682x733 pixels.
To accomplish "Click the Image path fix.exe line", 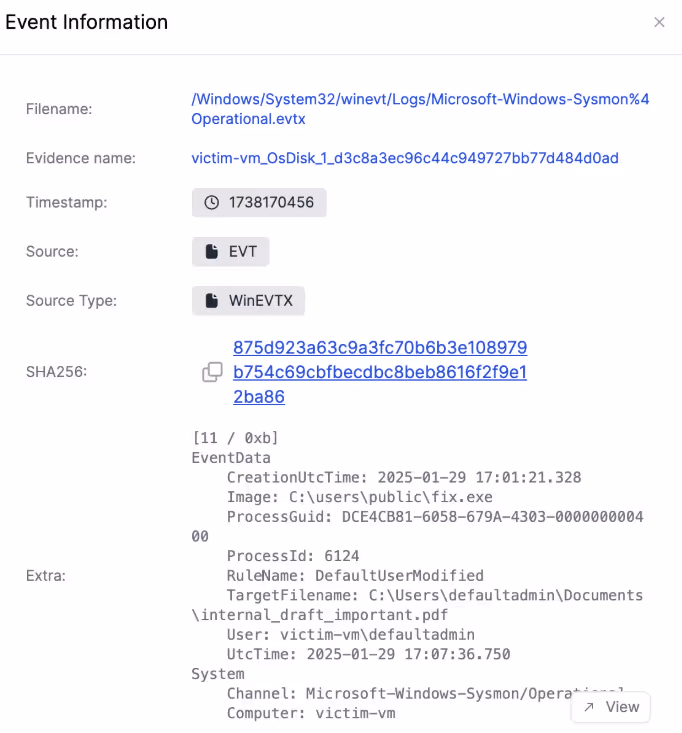I will click(x=359, y=497).
